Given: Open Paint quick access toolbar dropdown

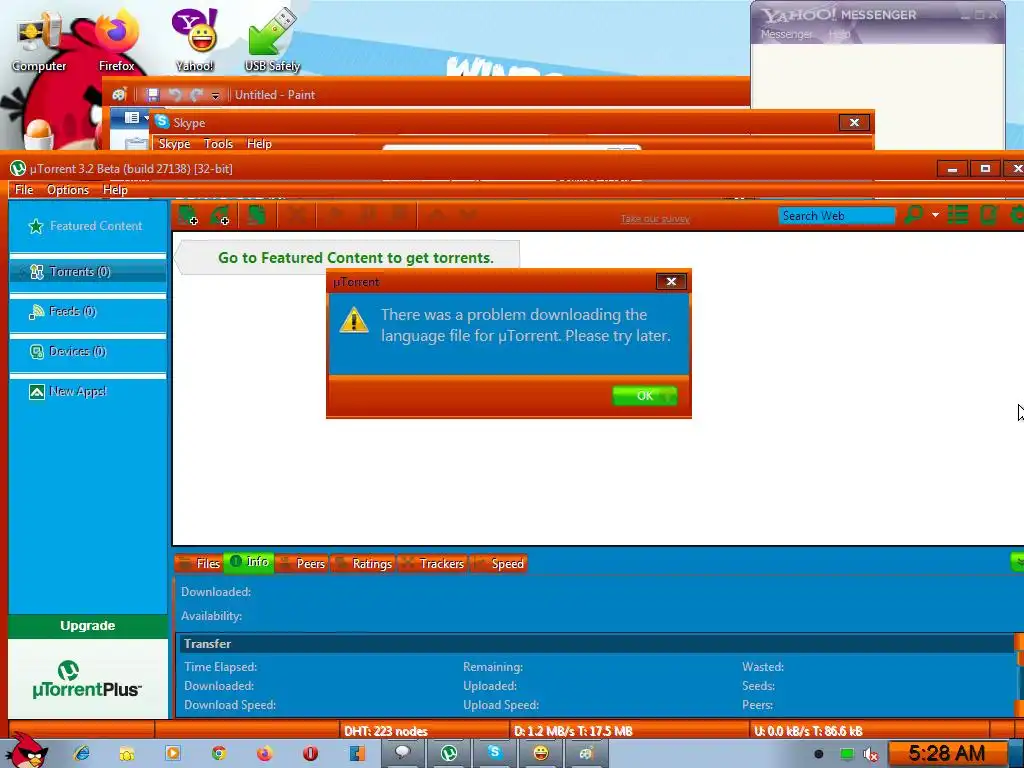Looking at the screenshot, I should point(215,96).
